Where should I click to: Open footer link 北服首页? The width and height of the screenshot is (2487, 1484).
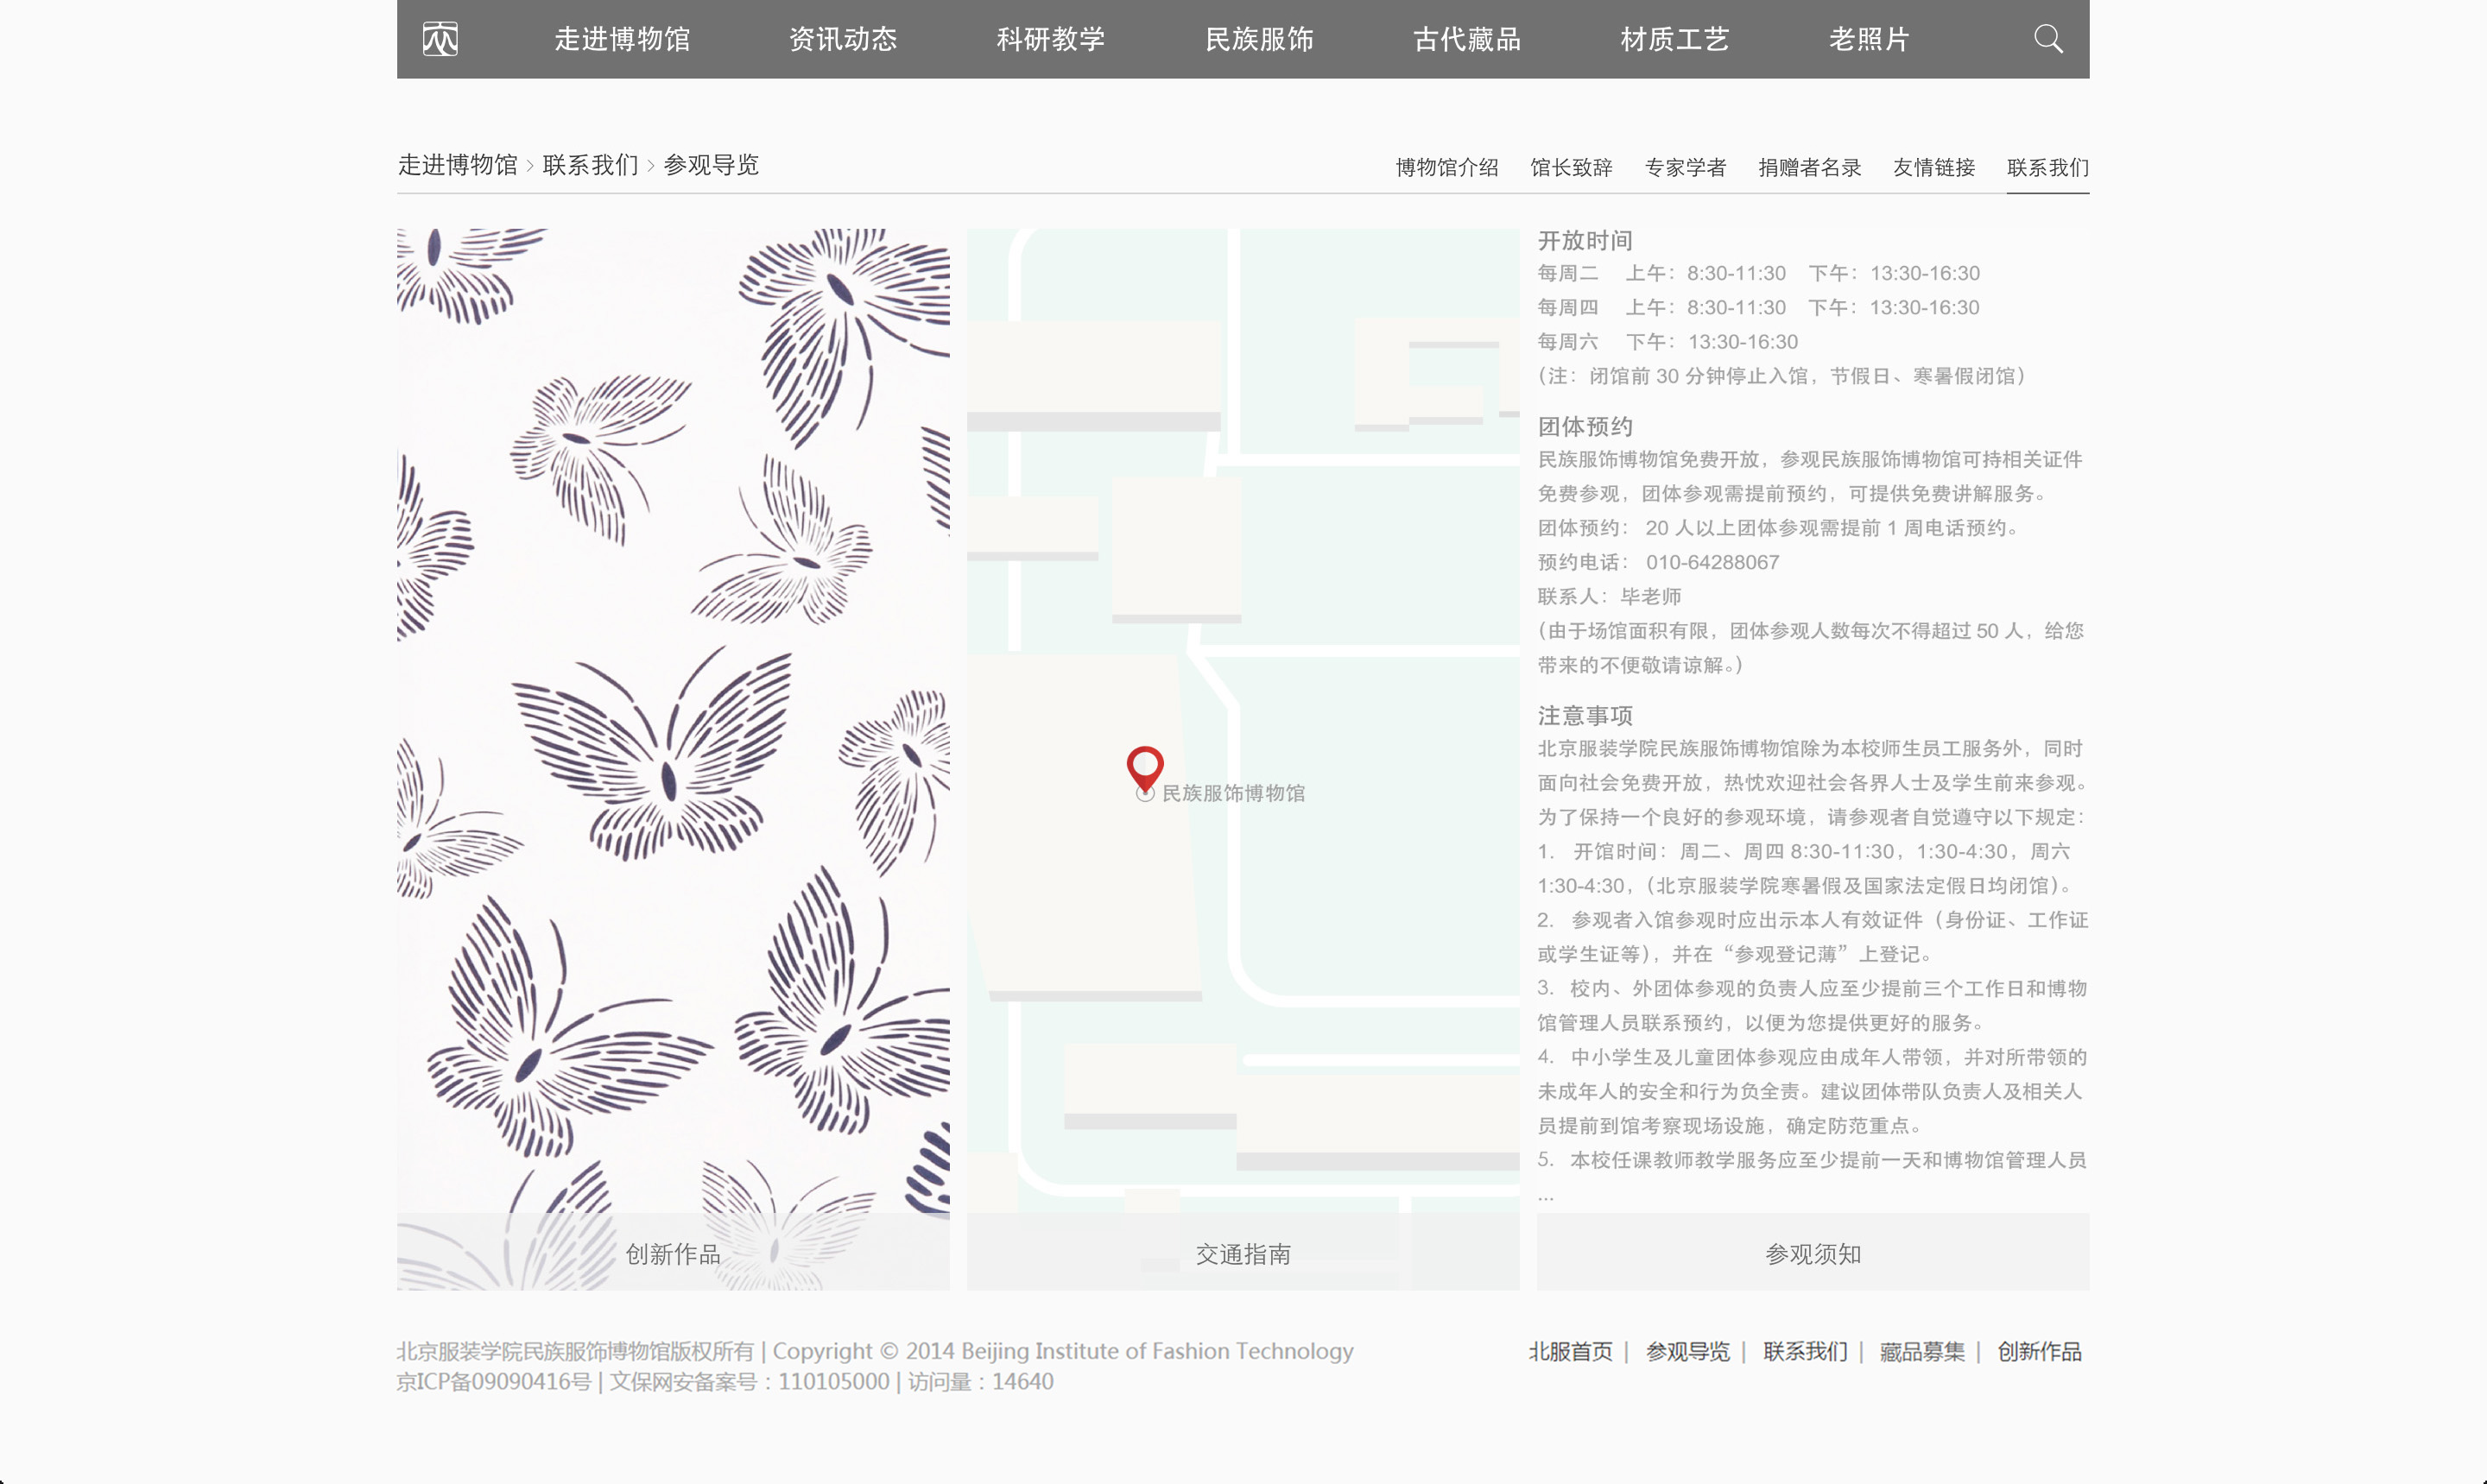click(x=1570, y=1351)
